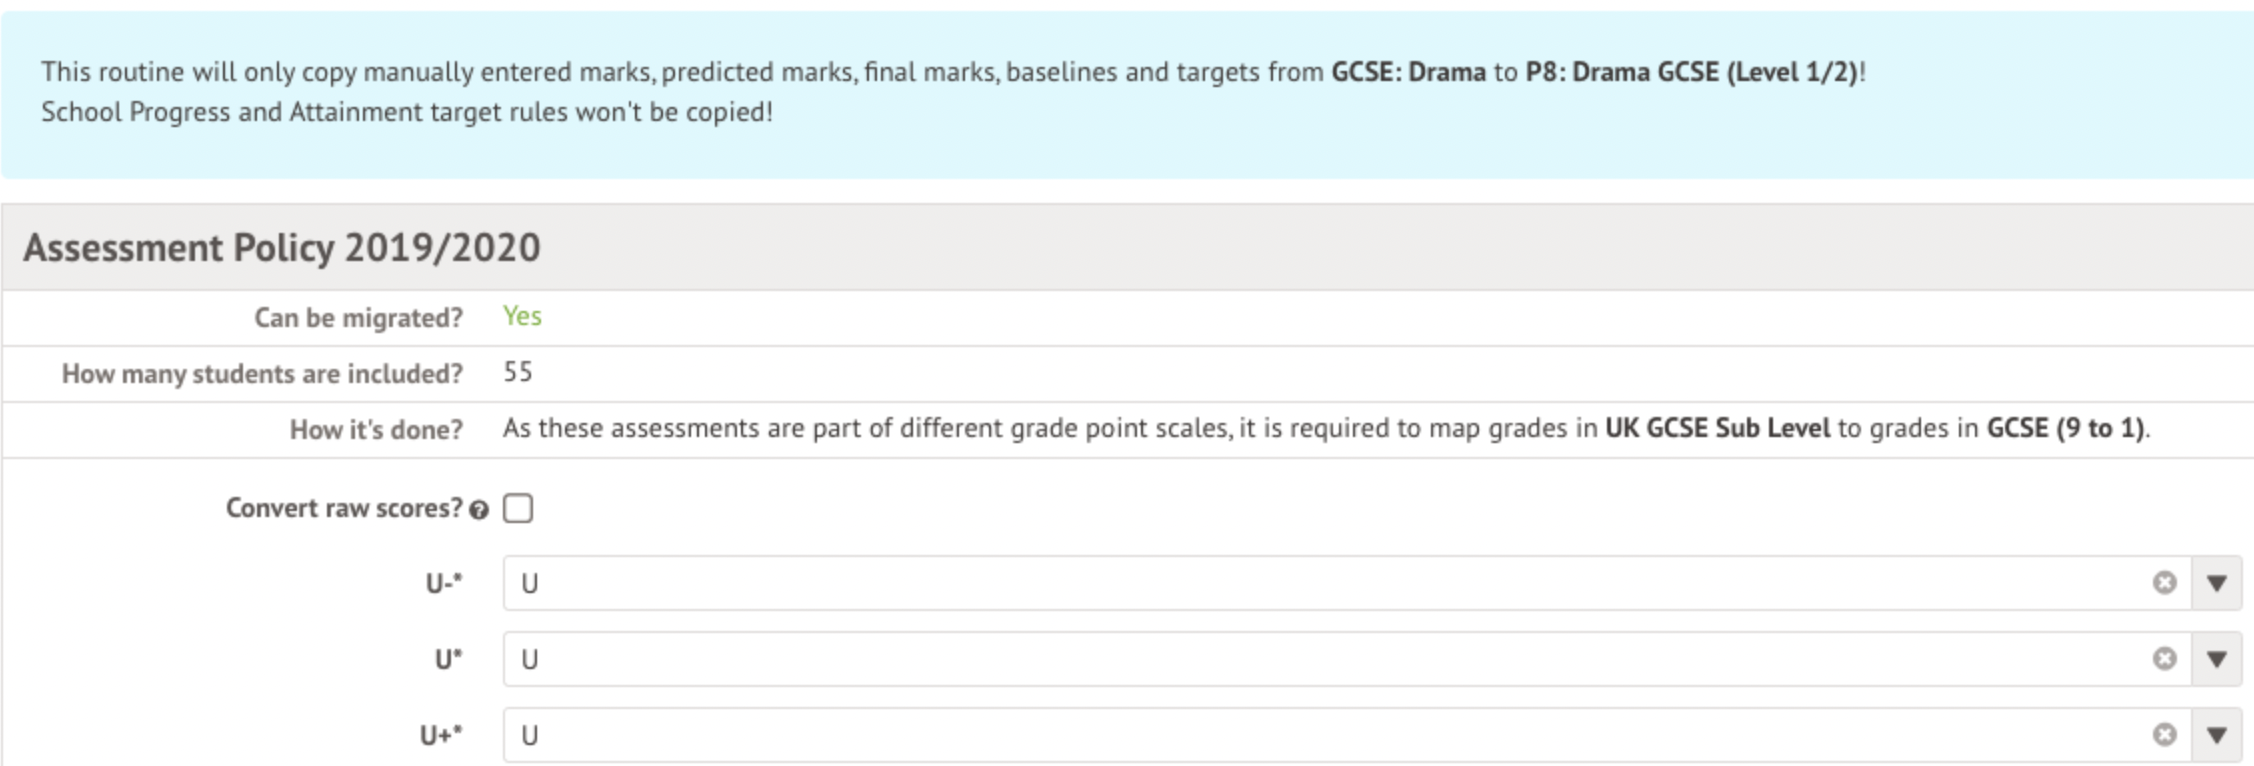This screenshot has width=2254, height=766.
Task: Click the bold P8: Drama GCSE (Level 1/2) text
Action: pos(1691,72)
